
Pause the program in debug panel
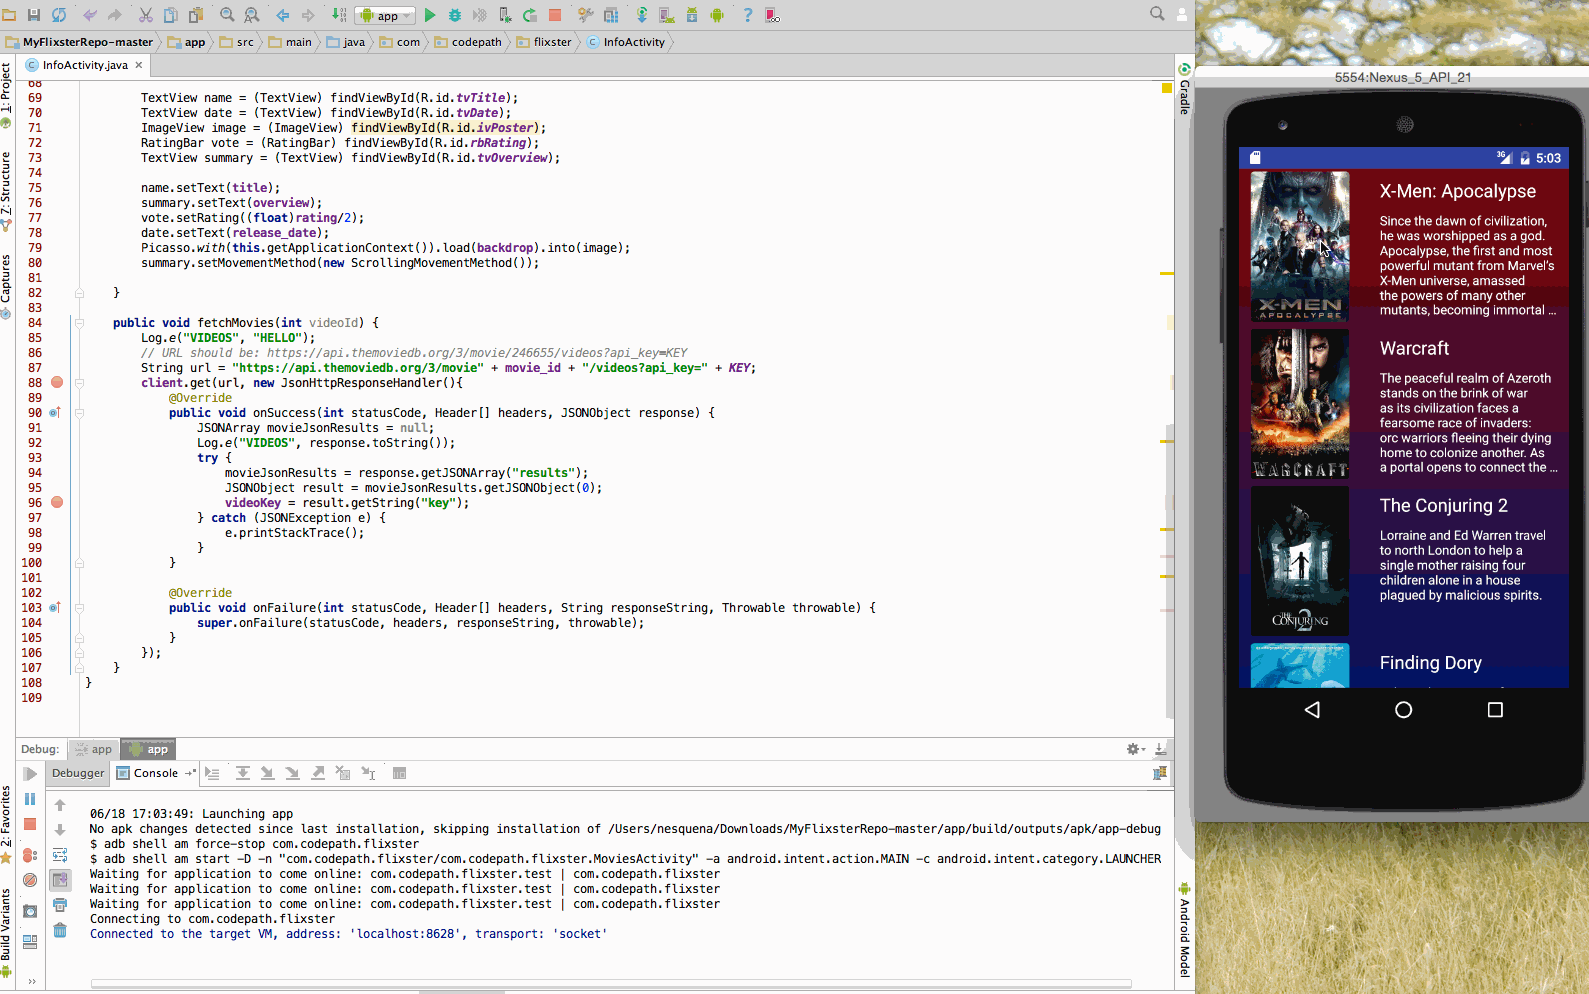coord(30,799)
